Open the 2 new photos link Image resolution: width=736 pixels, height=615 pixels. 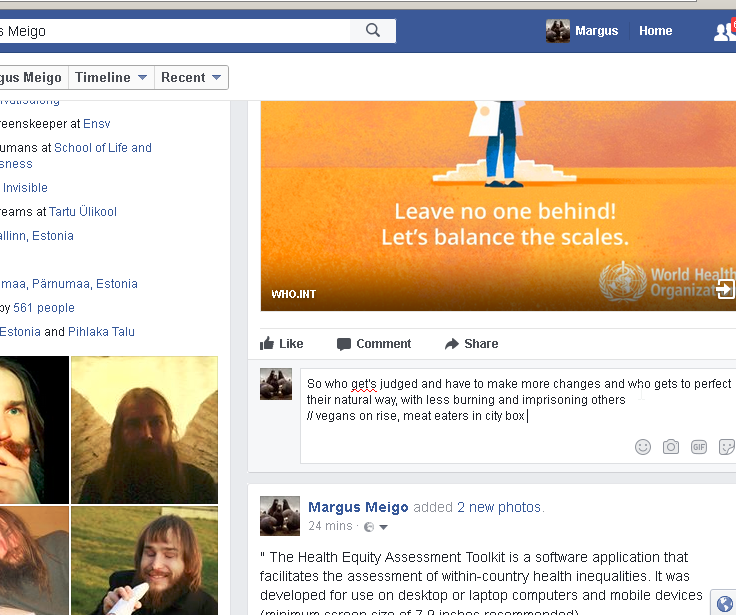[x=499, y=507]
